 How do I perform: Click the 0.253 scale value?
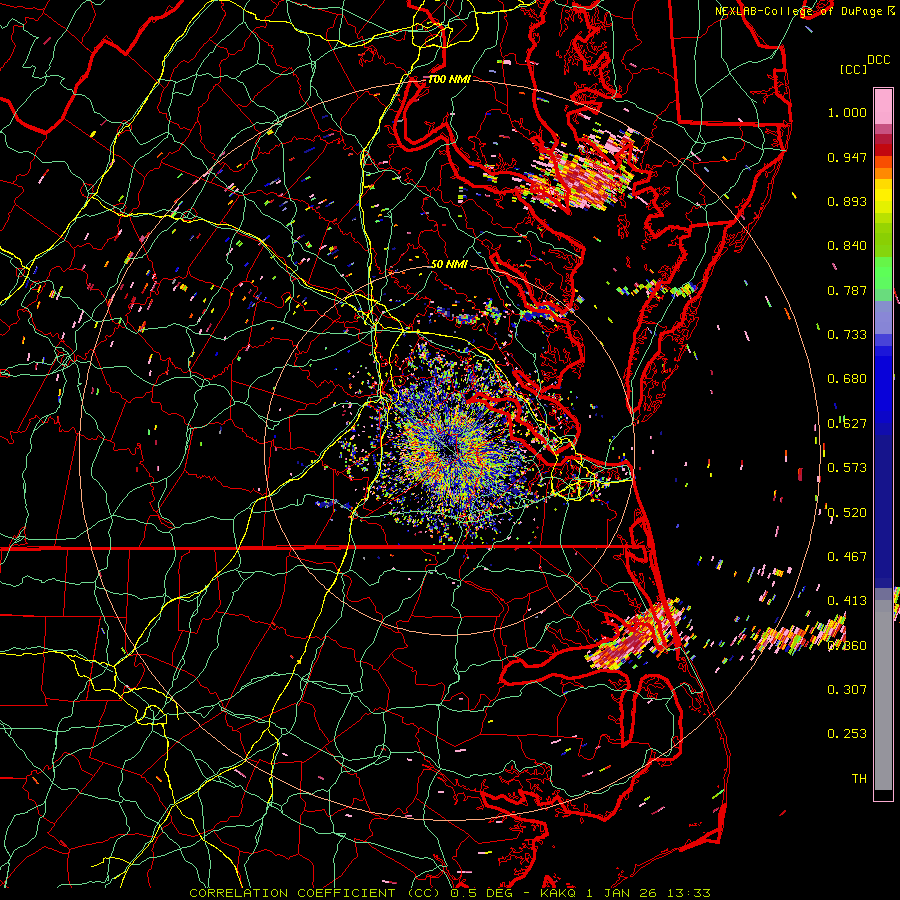(x=847, y=734)
